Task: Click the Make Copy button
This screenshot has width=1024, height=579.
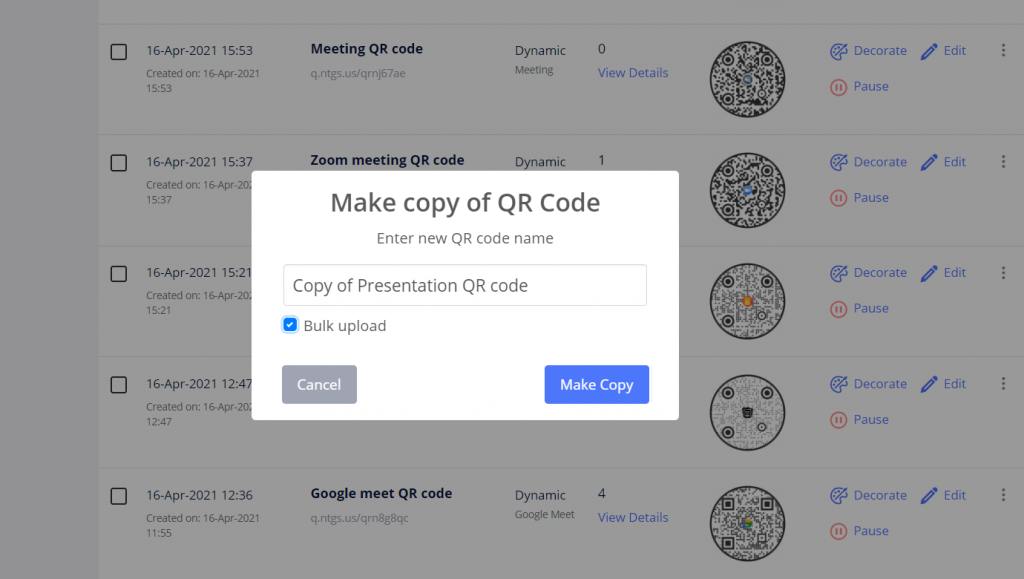Action: 596,385
